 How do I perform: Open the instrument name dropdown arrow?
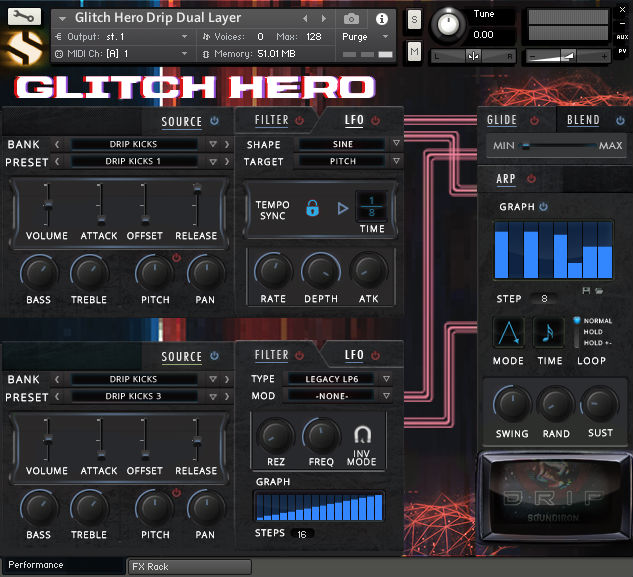pos(62,19)
